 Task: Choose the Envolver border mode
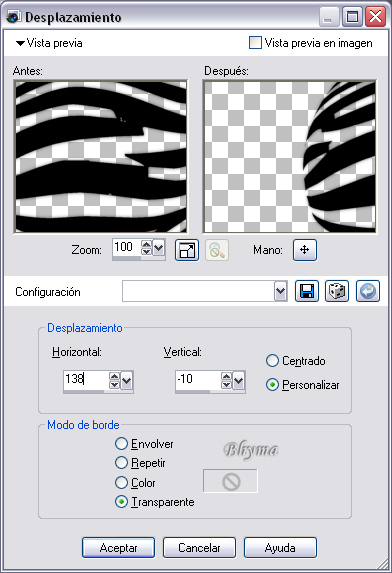pos(121,444)
